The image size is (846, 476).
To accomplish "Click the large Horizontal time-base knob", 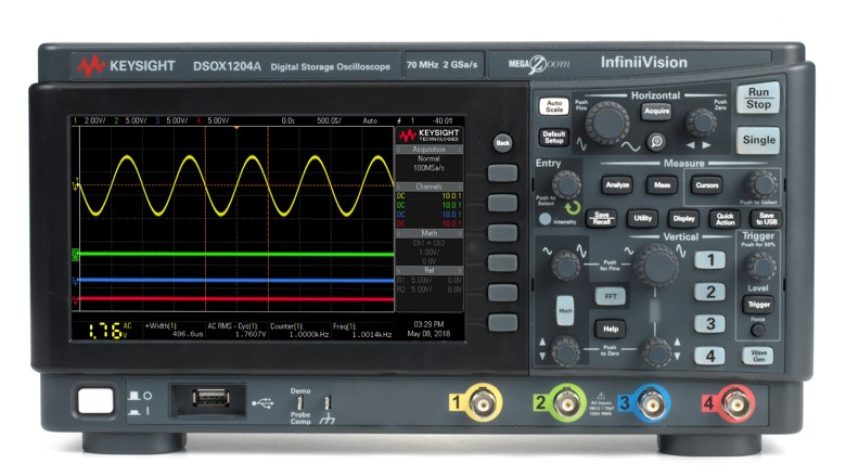I will point(607,123).
